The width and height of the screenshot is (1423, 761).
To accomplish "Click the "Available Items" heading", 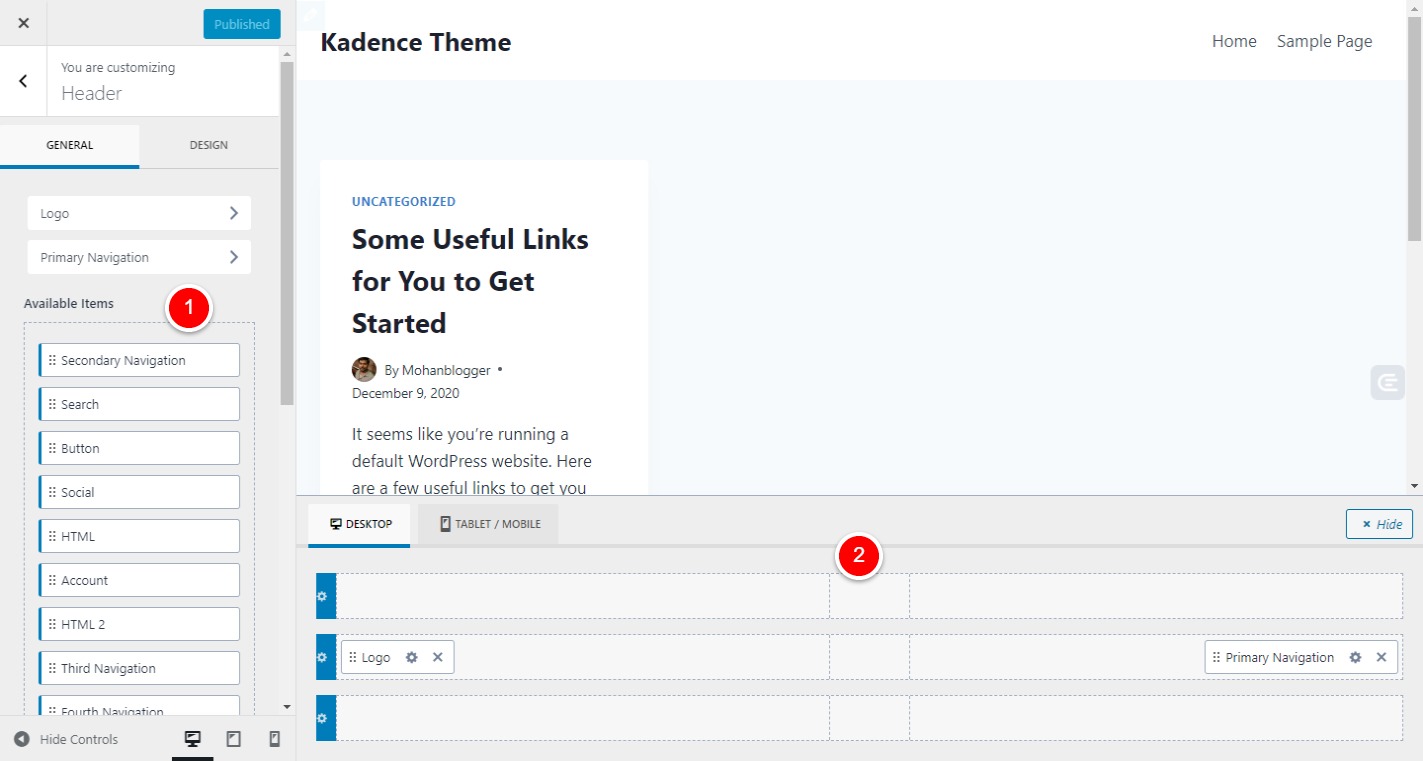I will tap(69, 303).
